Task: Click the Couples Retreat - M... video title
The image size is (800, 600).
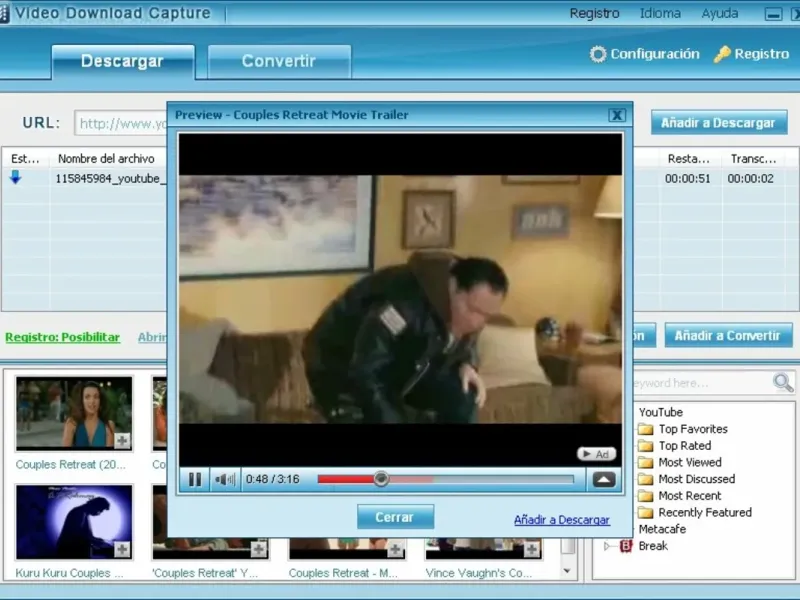Action: (343, 573)
